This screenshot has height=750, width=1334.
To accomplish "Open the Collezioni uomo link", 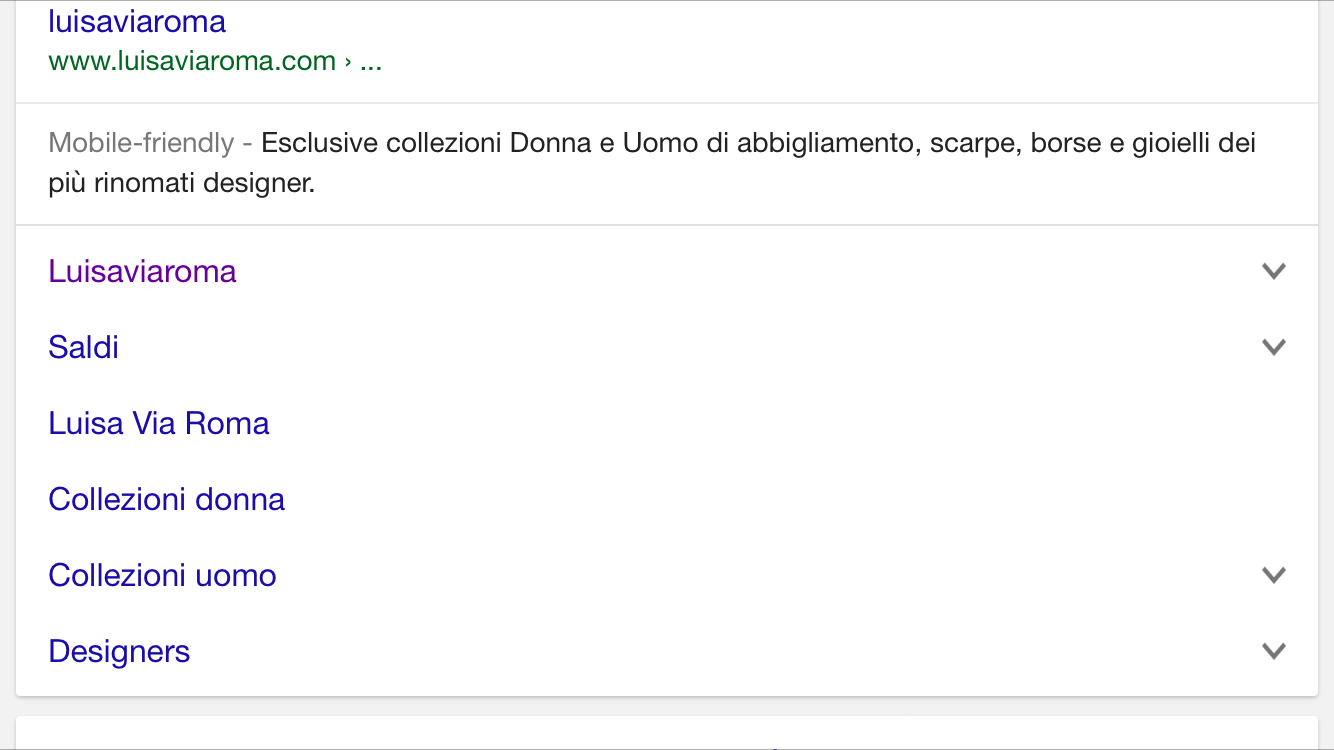I will coord(162,575).
